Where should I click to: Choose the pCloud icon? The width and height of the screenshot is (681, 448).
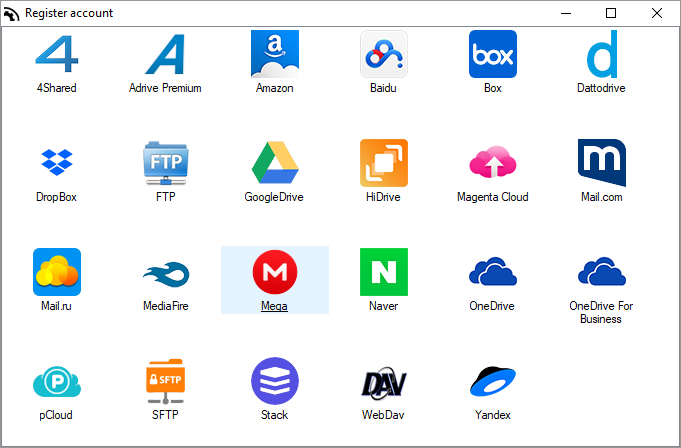point(57,381)
